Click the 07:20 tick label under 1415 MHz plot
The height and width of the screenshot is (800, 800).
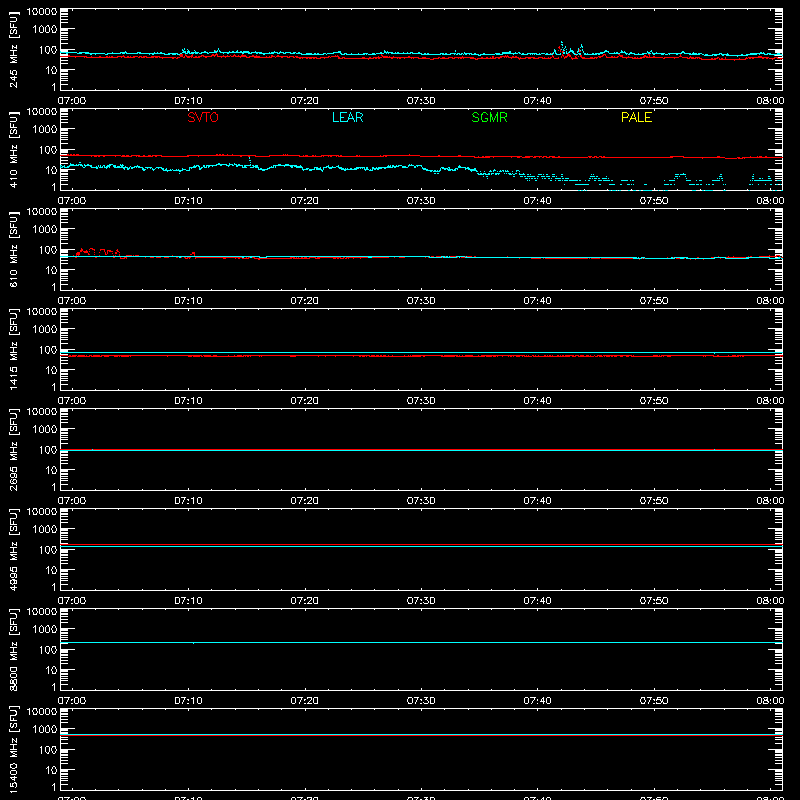coord(305,401)
